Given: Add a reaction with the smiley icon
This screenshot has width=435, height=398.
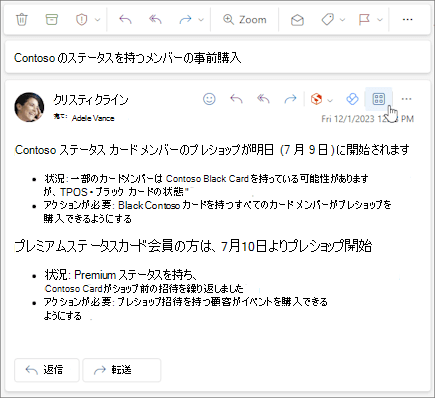Looking at the screenshot, I should 209,99.
